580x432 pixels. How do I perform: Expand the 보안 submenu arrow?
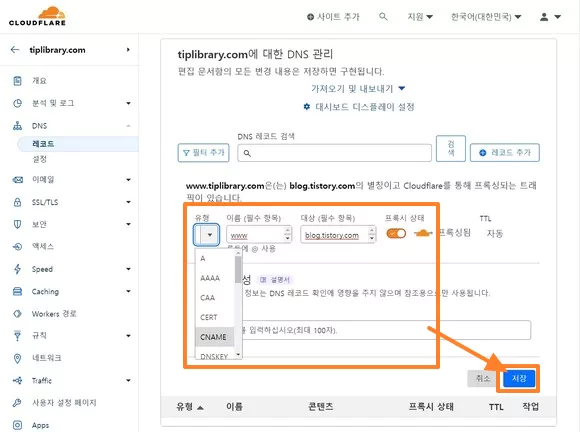tap(128, 224)
